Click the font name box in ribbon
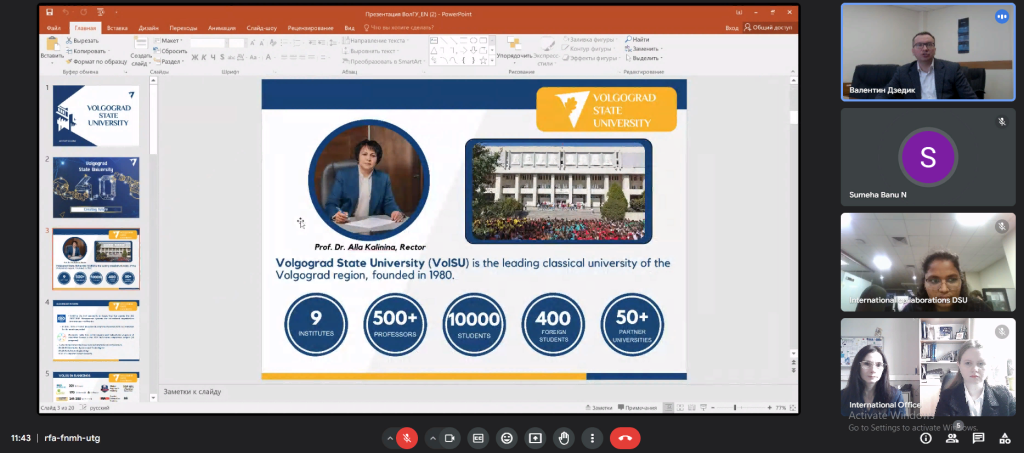 tap(207, 43)
